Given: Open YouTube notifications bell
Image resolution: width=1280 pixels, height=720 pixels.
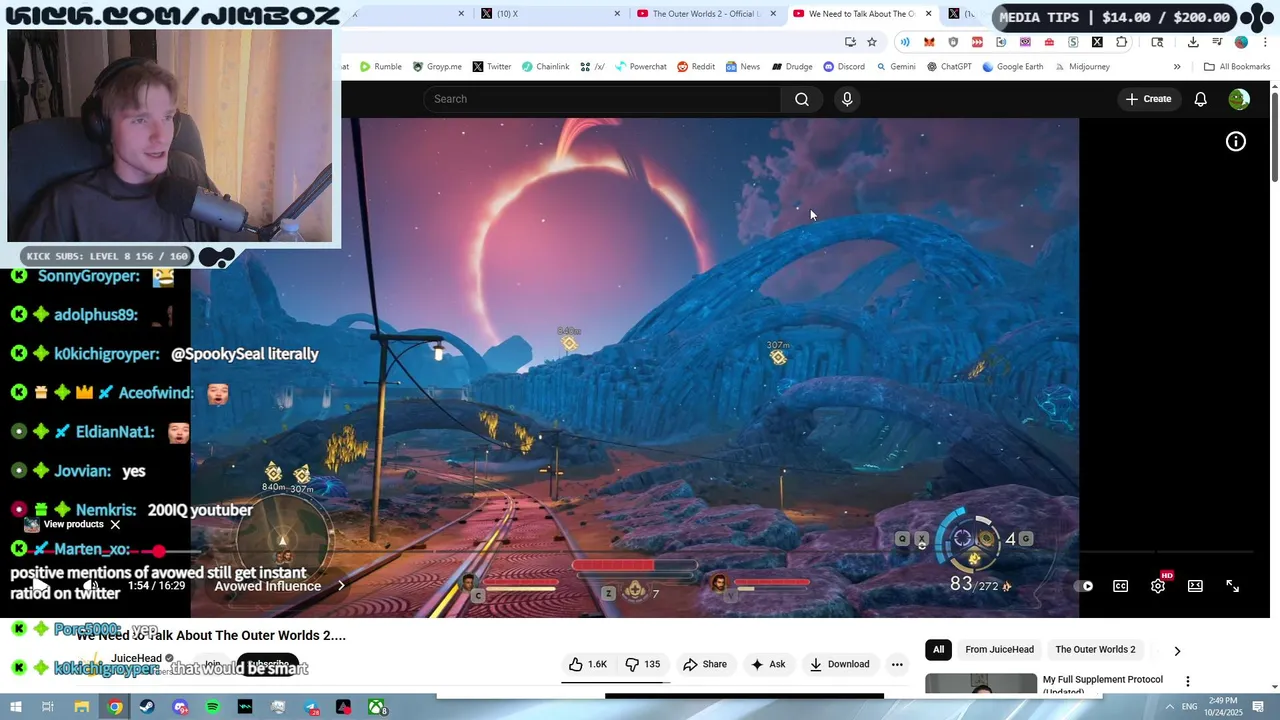Looking at the screenshot, I should (1201, 99).
